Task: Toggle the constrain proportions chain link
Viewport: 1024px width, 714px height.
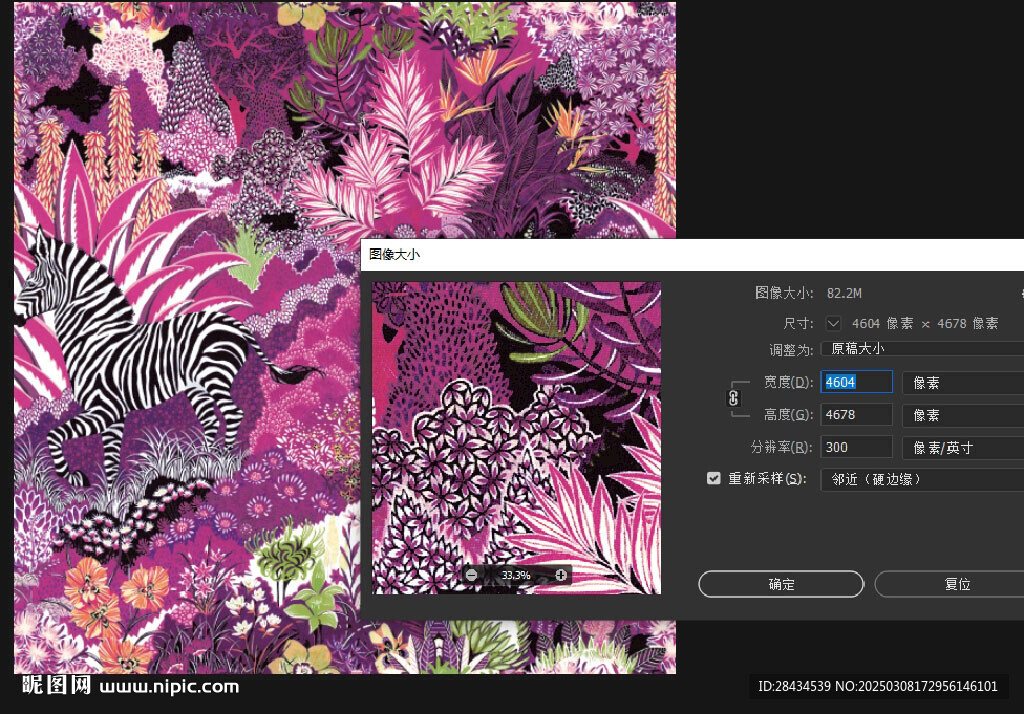Action: (733, 398)
